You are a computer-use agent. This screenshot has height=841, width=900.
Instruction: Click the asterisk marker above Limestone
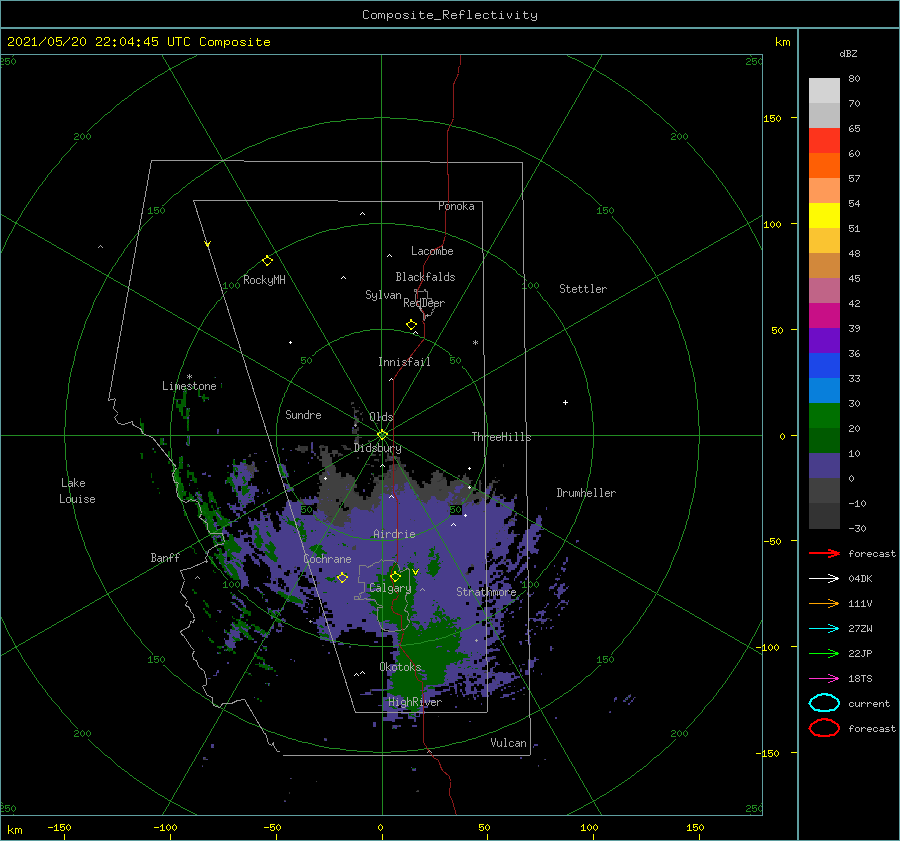(189, 377)
